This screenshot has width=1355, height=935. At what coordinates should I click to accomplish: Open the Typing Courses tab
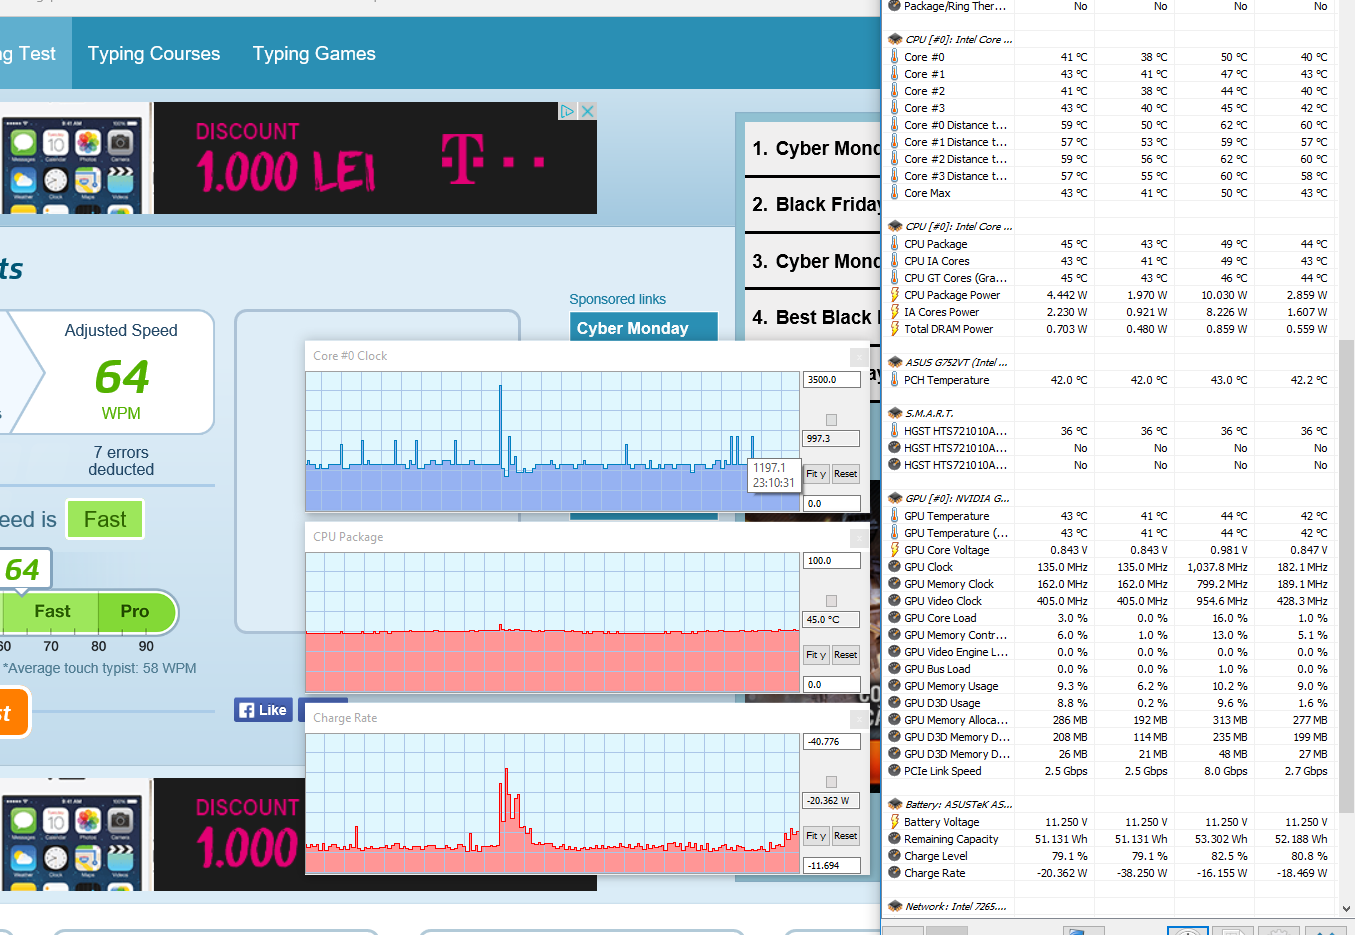click(154, 54)
